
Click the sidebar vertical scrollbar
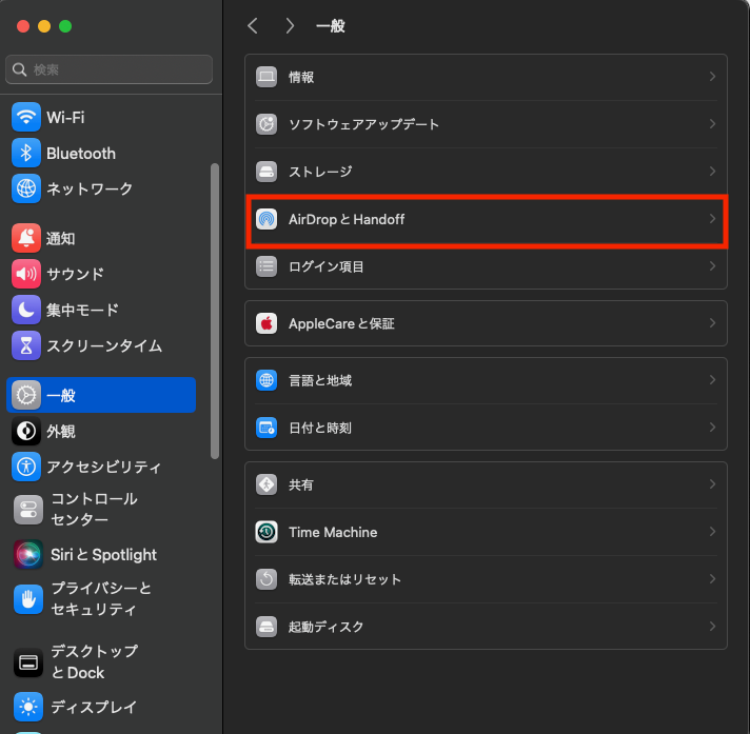(x=215, y=311)
